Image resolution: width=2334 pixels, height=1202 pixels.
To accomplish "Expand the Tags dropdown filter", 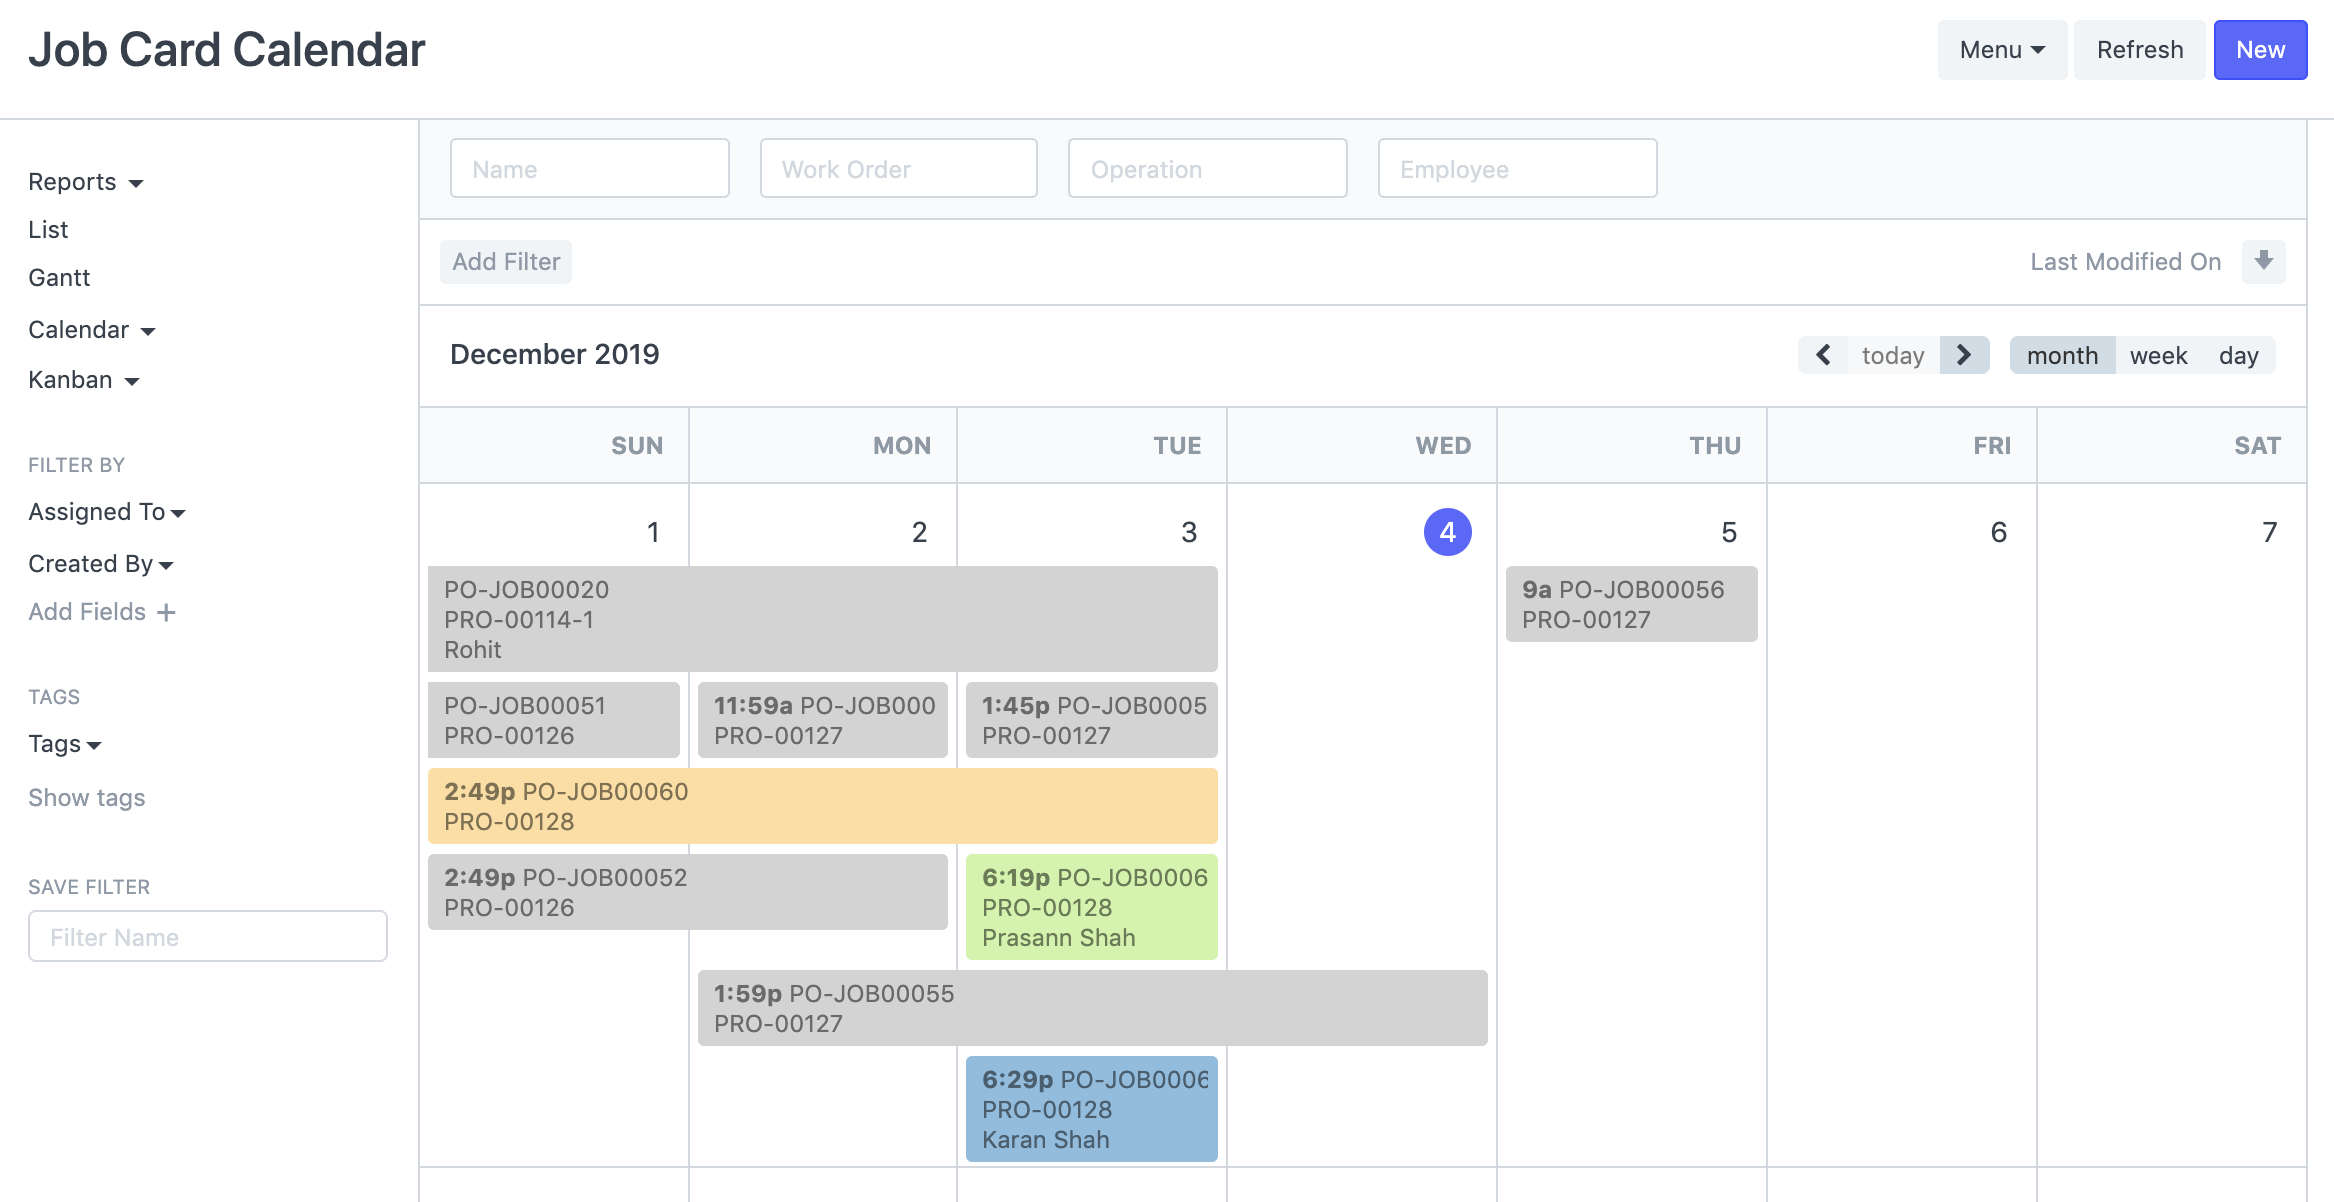I will point(64,744).
